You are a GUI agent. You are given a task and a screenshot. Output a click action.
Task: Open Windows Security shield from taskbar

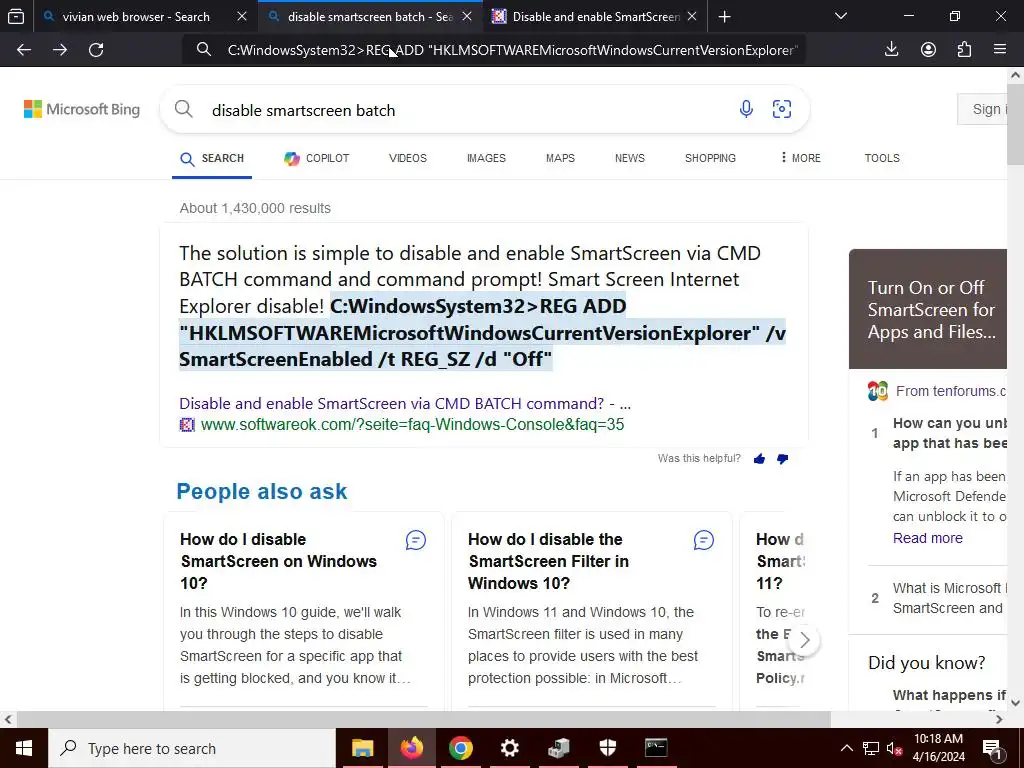(607, 748)
